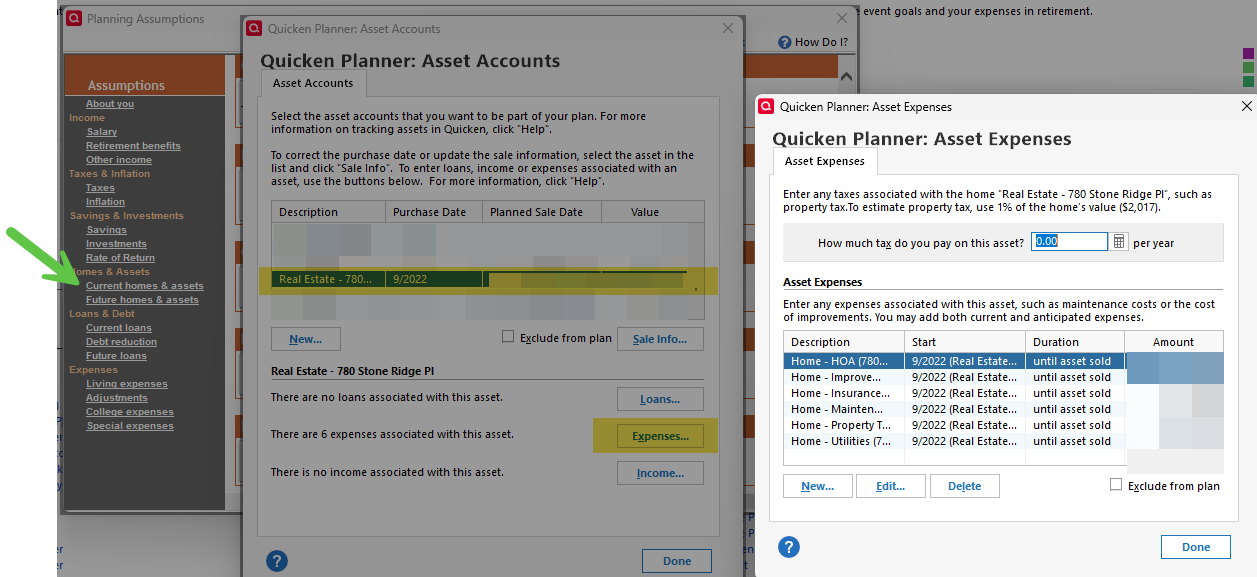Close the Planning Assumptions window
This screenshot has width=1257, height=577.
pyautogui.click(x=842, y=18)
